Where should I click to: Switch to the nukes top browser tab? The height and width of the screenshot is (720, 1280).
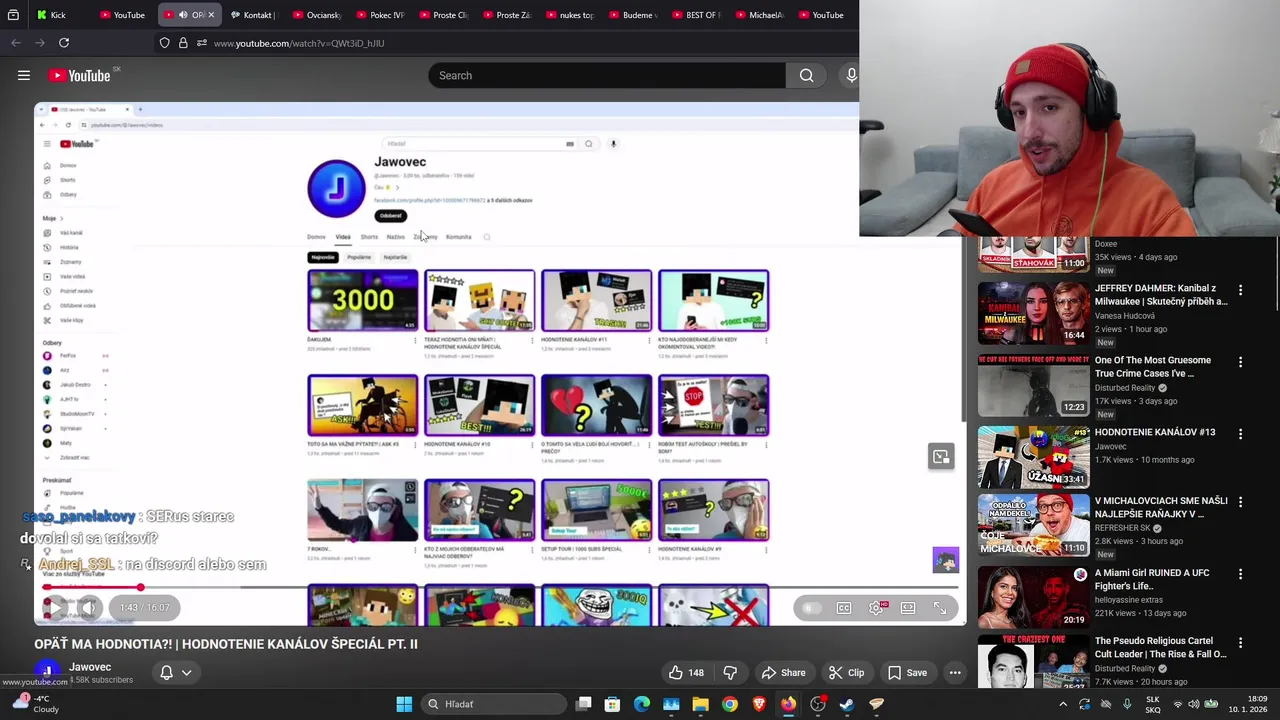(x=568, y=15)
